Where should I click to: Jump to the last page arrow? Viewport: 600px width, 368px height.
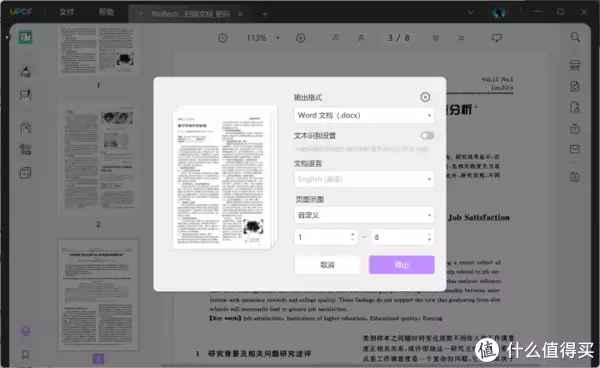coord(461,37)
